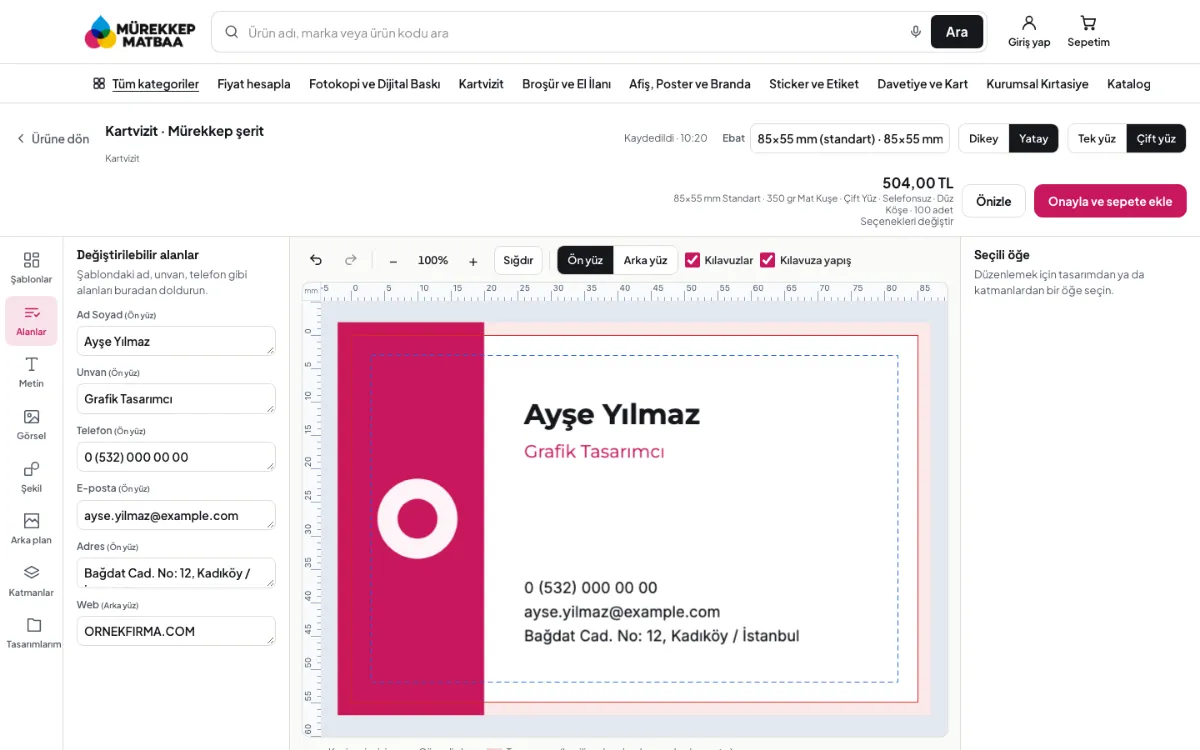Click the back arrow Ürüne dön

53,139
